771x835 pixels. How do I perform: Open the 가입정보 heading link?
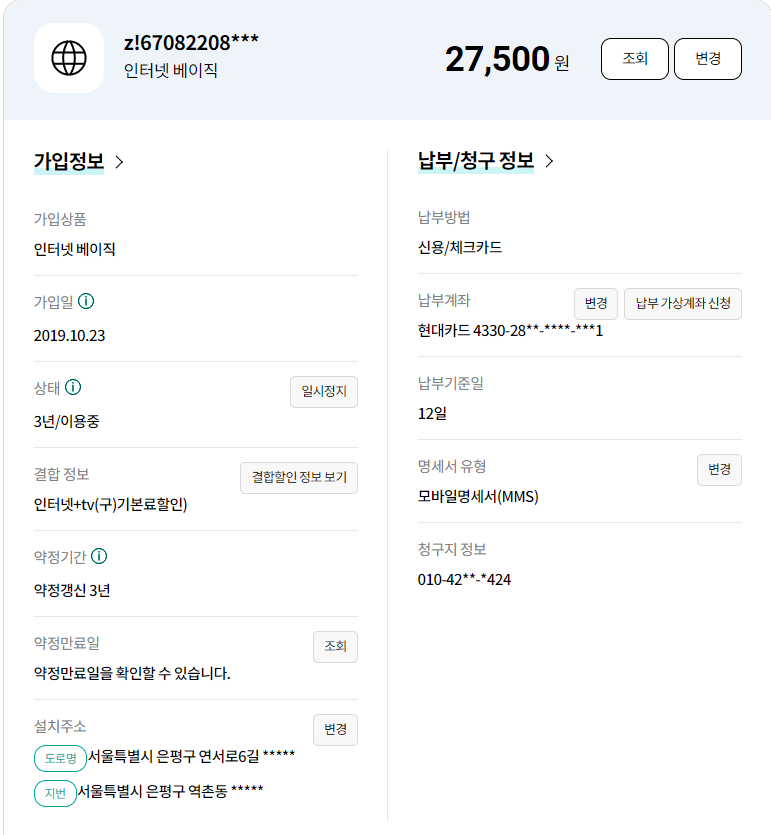[69, 162]
